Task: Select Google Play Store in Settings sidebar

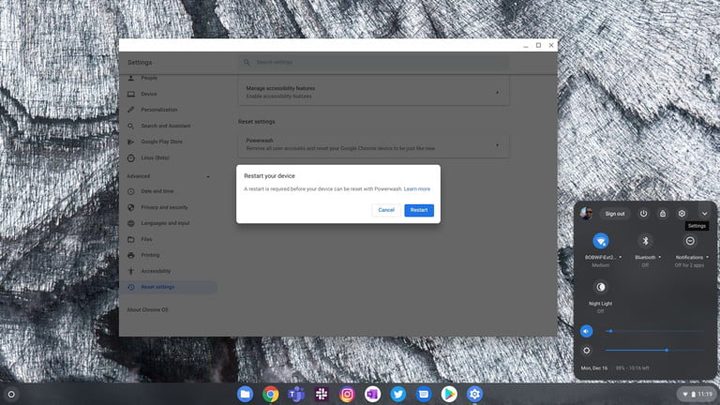Action: click(x=162, y=141)
